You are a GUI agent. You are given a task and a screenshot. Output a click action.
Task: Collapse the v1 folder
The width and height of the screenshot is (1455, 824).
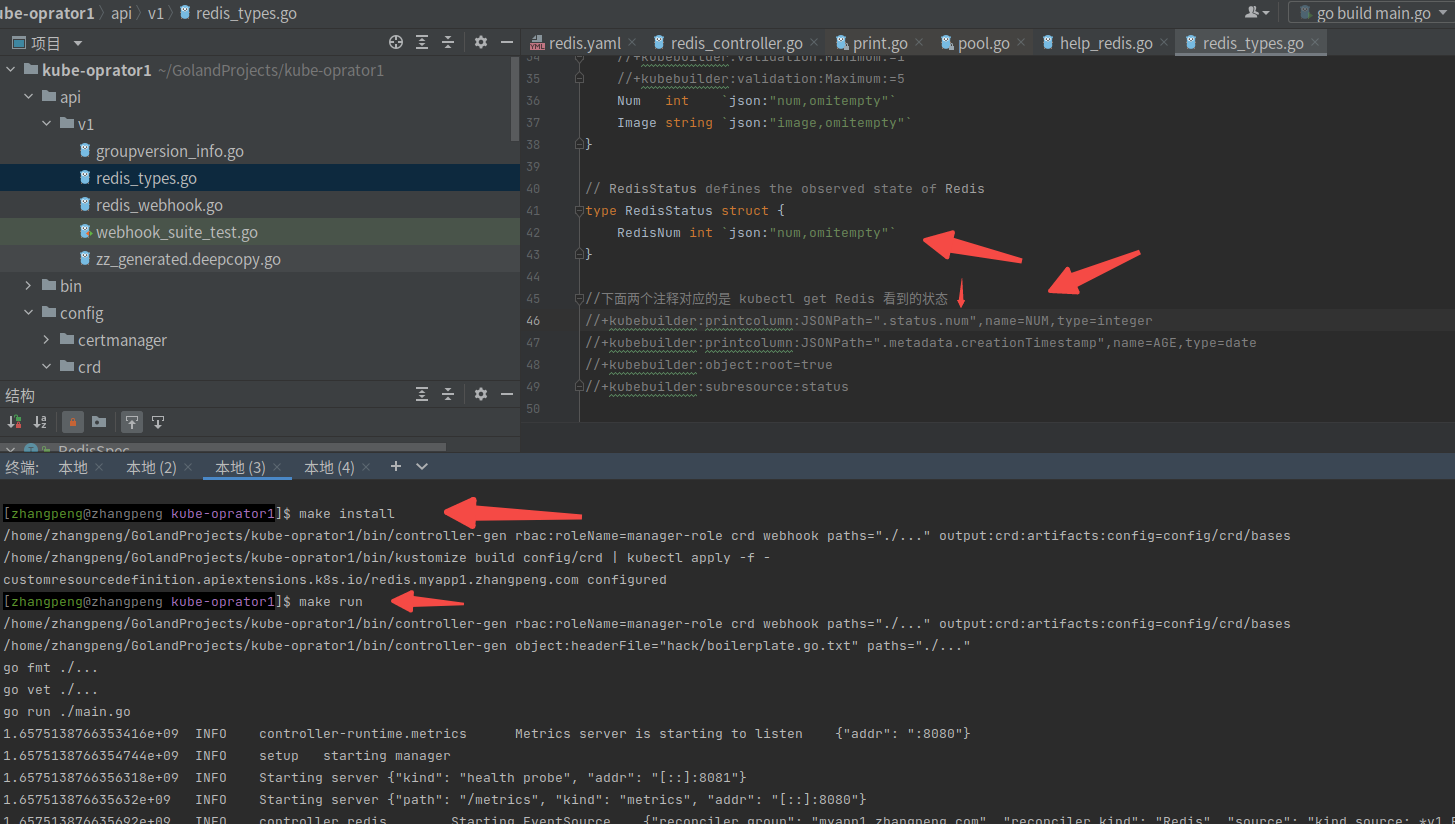(47, 124)
